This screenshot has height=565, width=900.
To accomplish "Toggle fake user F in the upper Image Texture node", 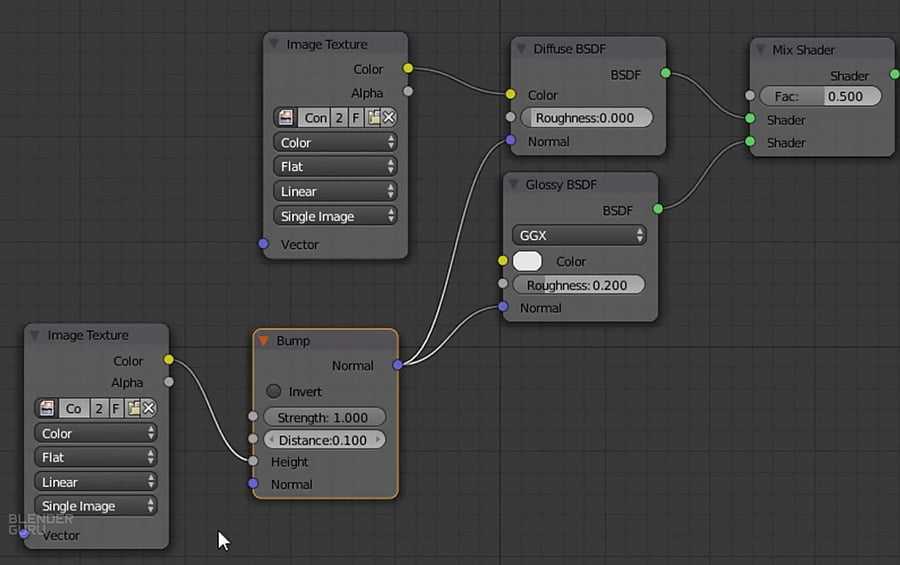I will (357, 118).
